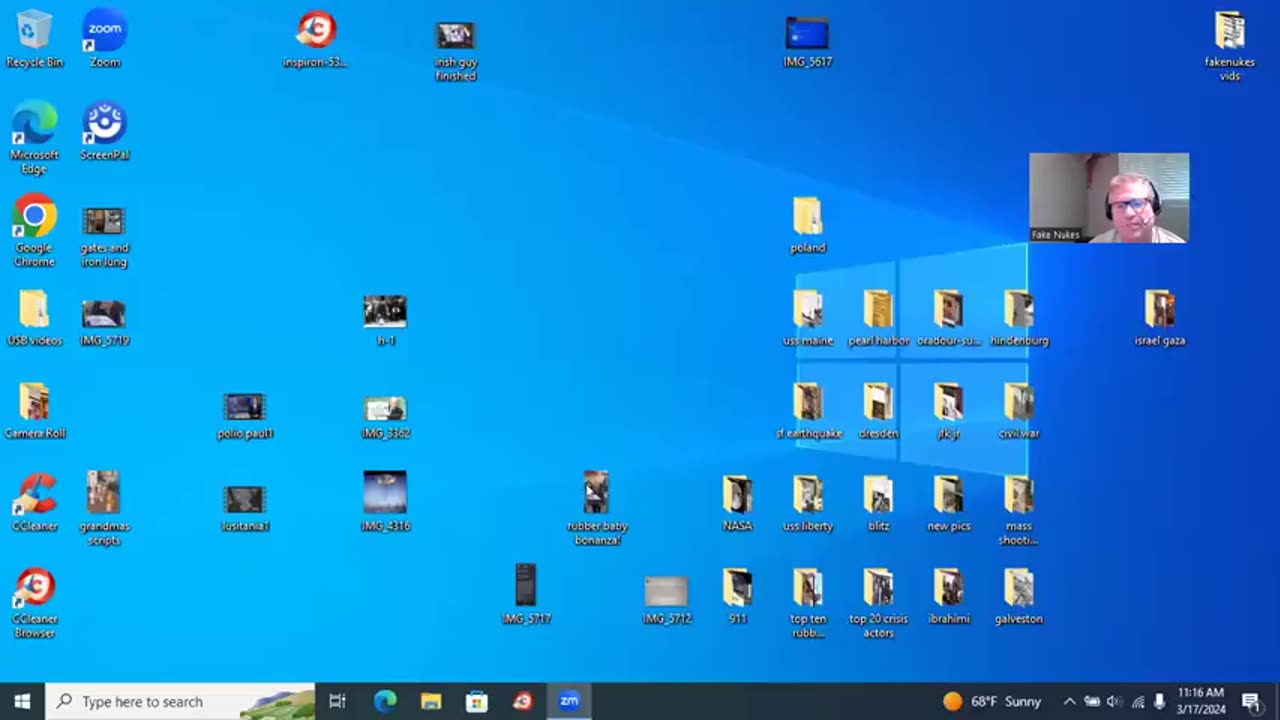1280x720 pixels.
Task: Click the Fake Nukes webcam thumbnail
Action: [x=1109, y=198]
